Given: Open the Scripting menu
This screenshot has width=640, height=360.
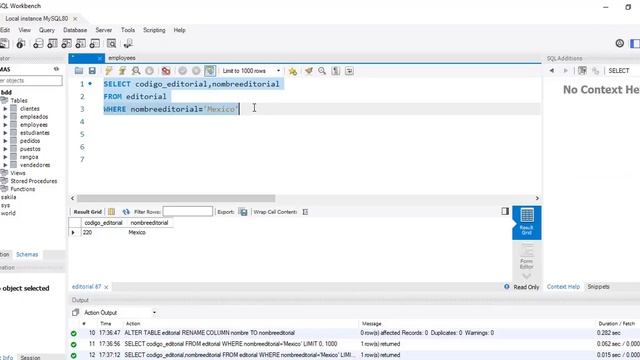Looking at the screenshot, I should pos(154,30).
